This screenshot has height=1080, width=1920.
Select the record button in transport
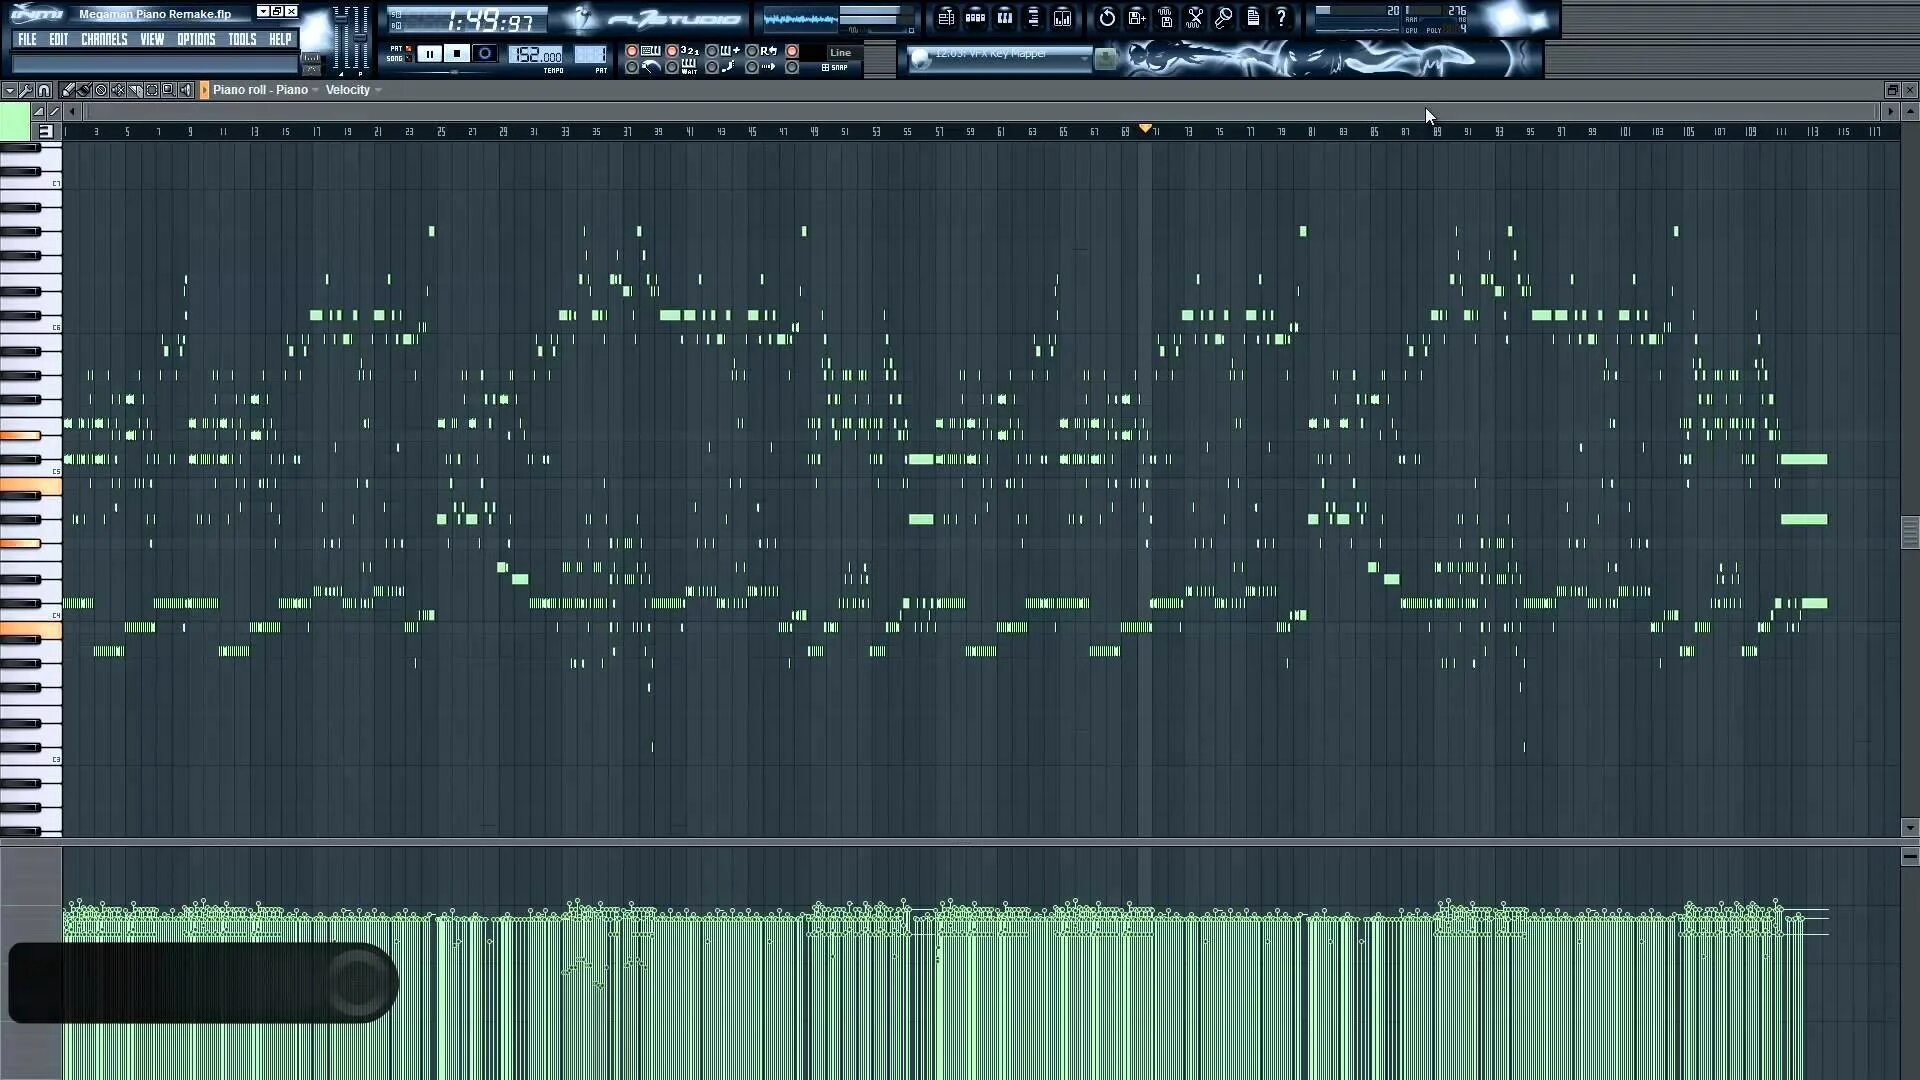click(485, 53)
